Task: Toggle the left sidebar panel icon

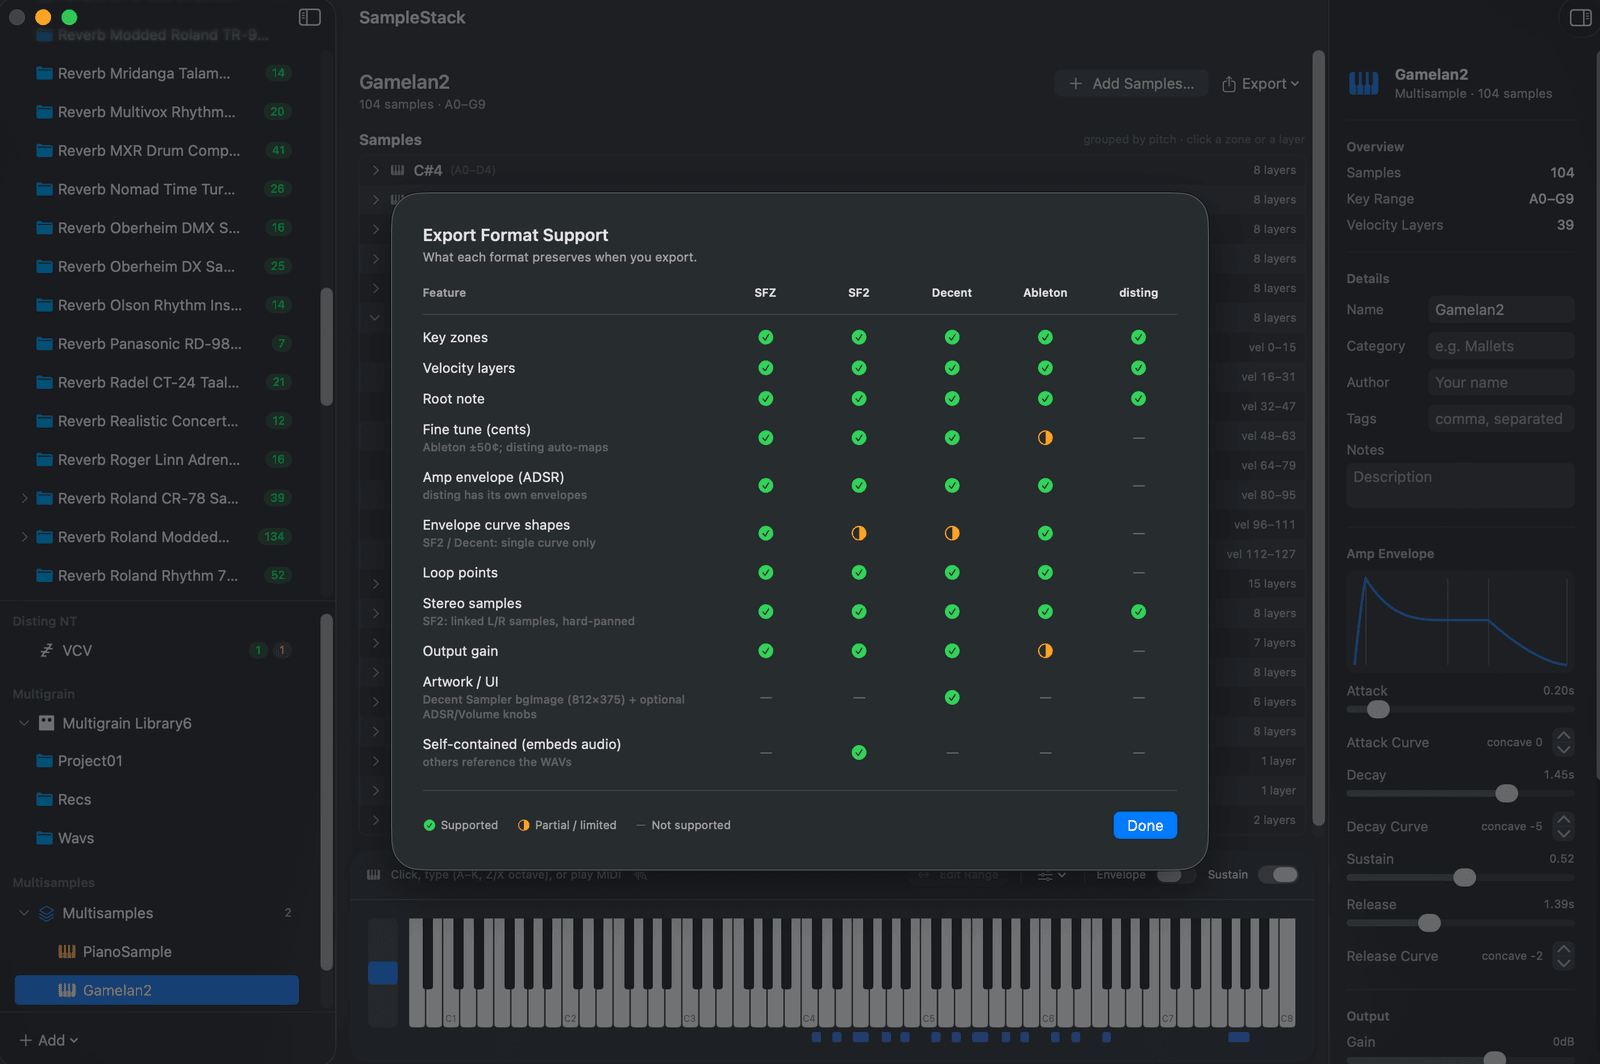Action: tap(310, 17)
